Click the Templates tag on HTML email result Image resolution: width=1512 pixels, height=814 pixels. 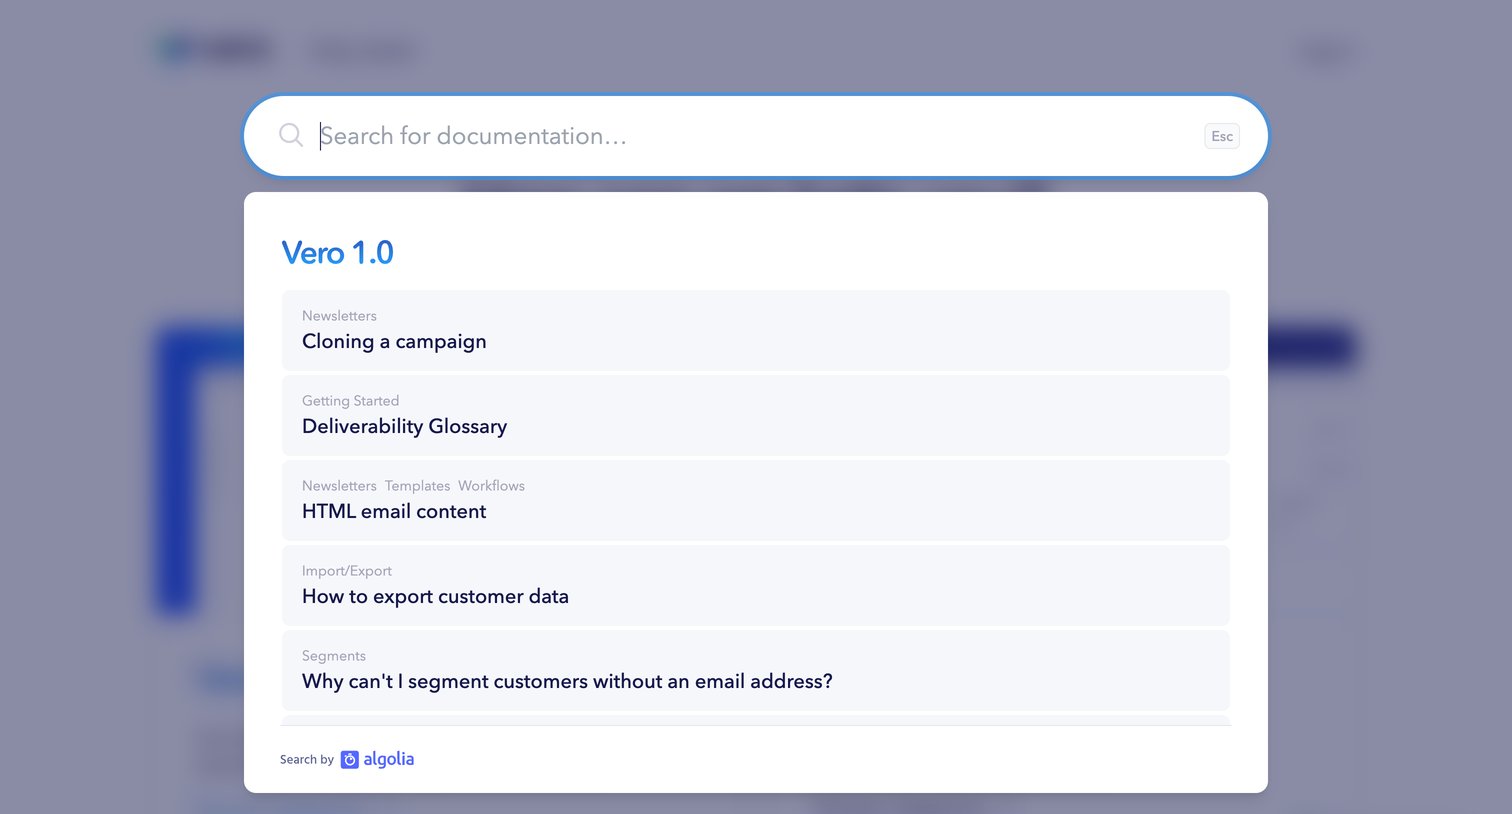click(417, 486)
